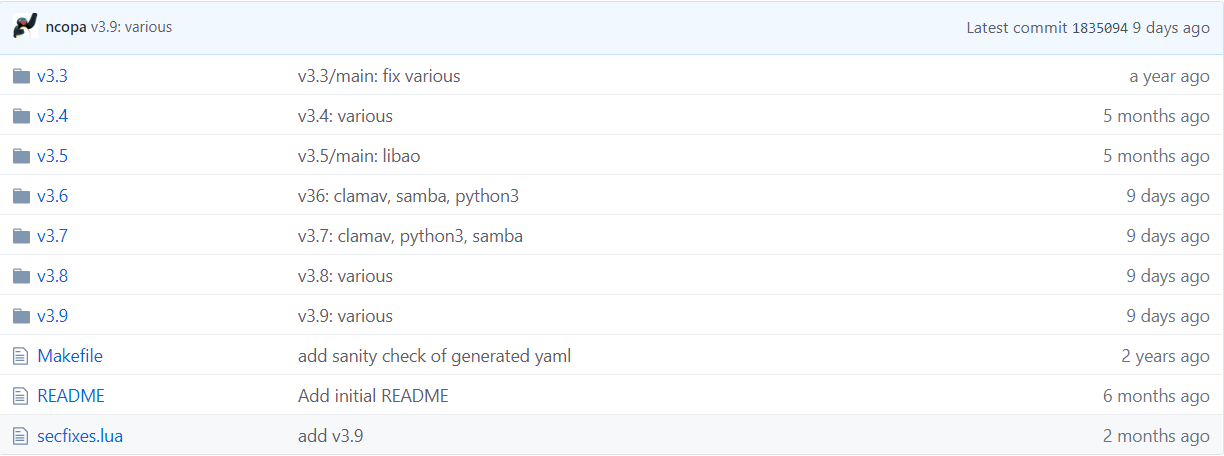Screen dimensions: 1224x456
Task: Open the v3.4 folder
Action: pyautogui.click(x=52, y=116)
